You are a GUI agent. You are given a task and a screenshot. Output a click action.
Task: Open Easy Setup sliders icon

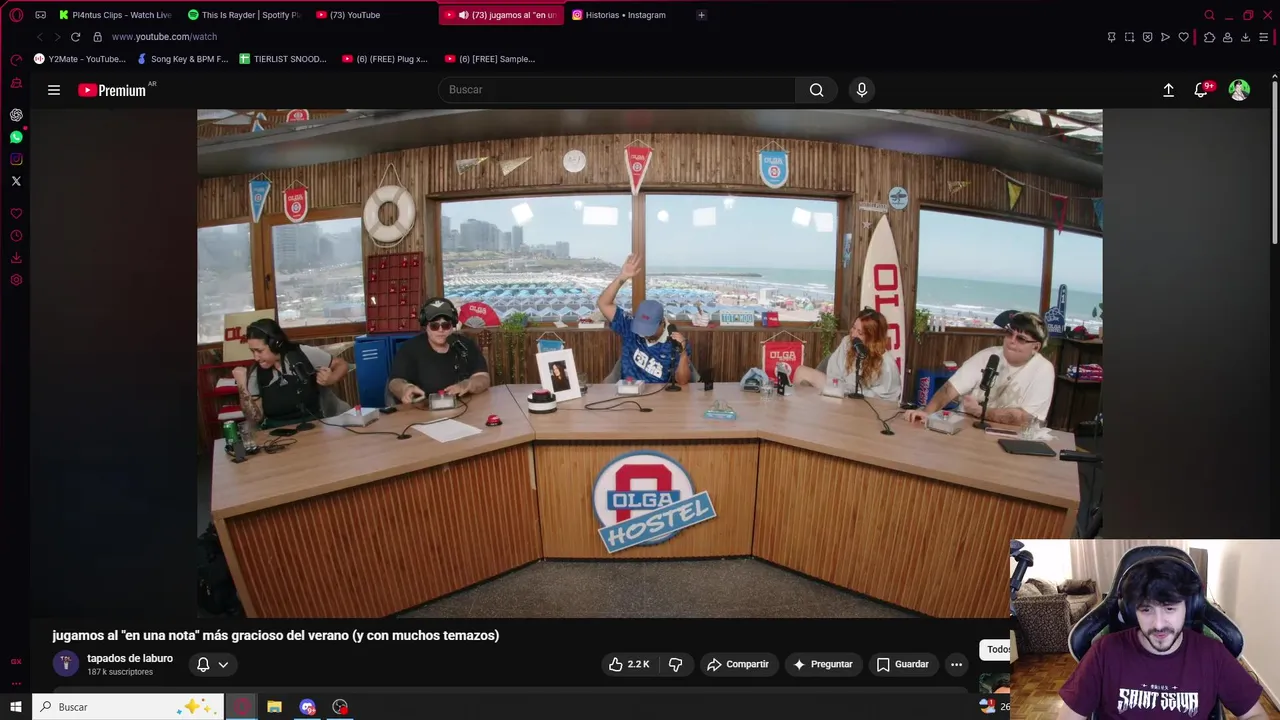(1264, 37)
